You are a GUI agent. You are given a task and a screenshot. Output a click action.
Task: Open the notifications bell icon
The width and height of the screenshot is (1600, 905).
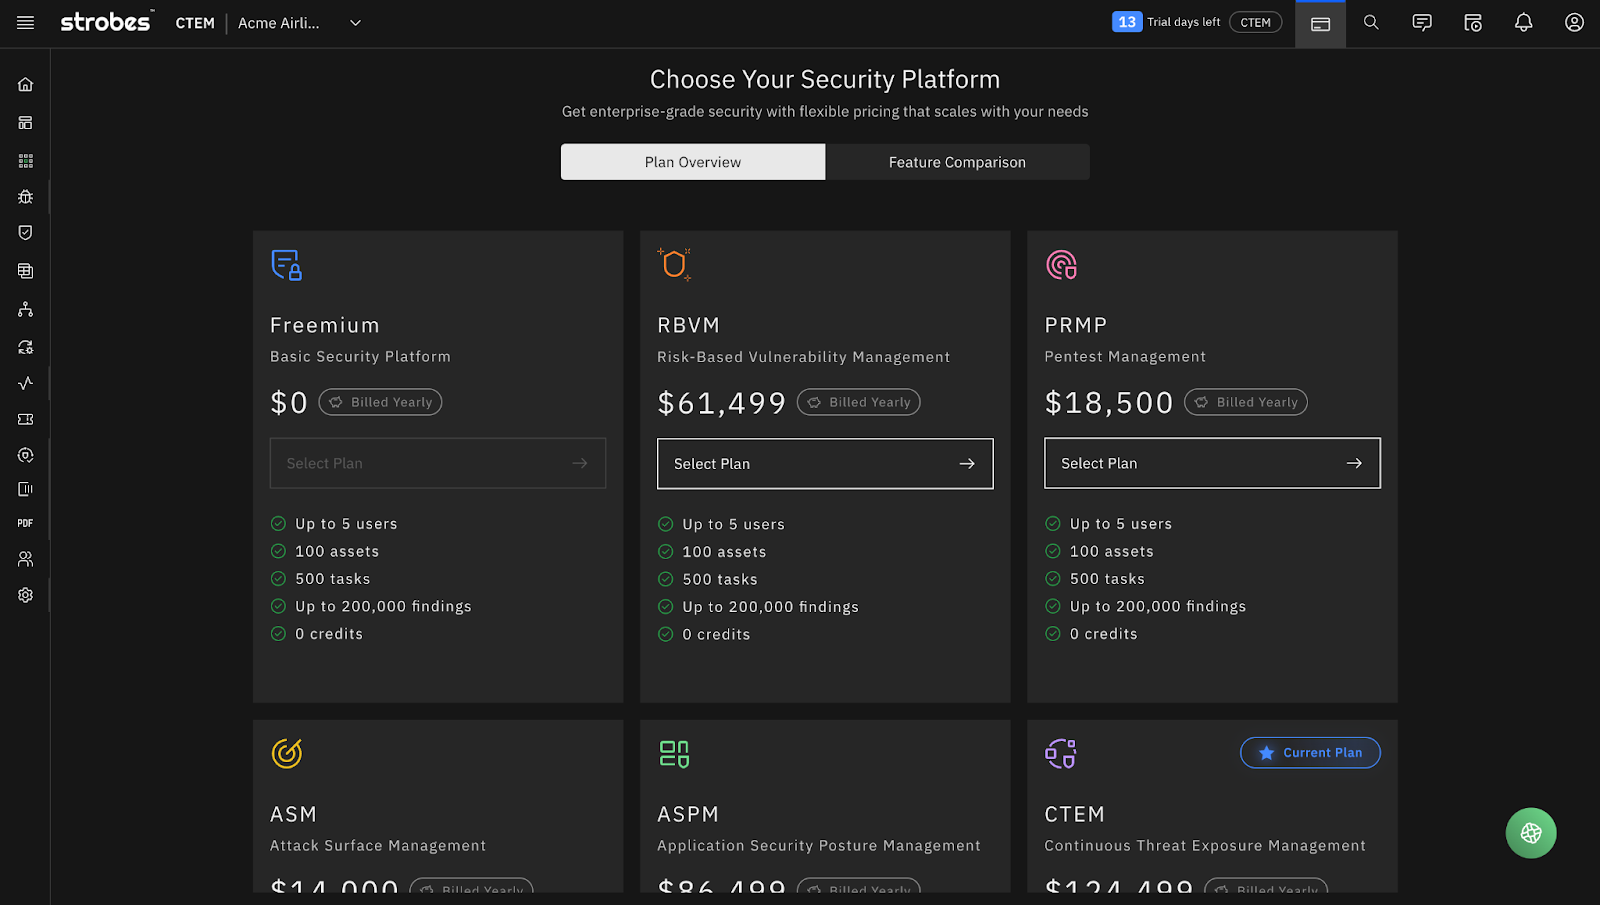1523,22
